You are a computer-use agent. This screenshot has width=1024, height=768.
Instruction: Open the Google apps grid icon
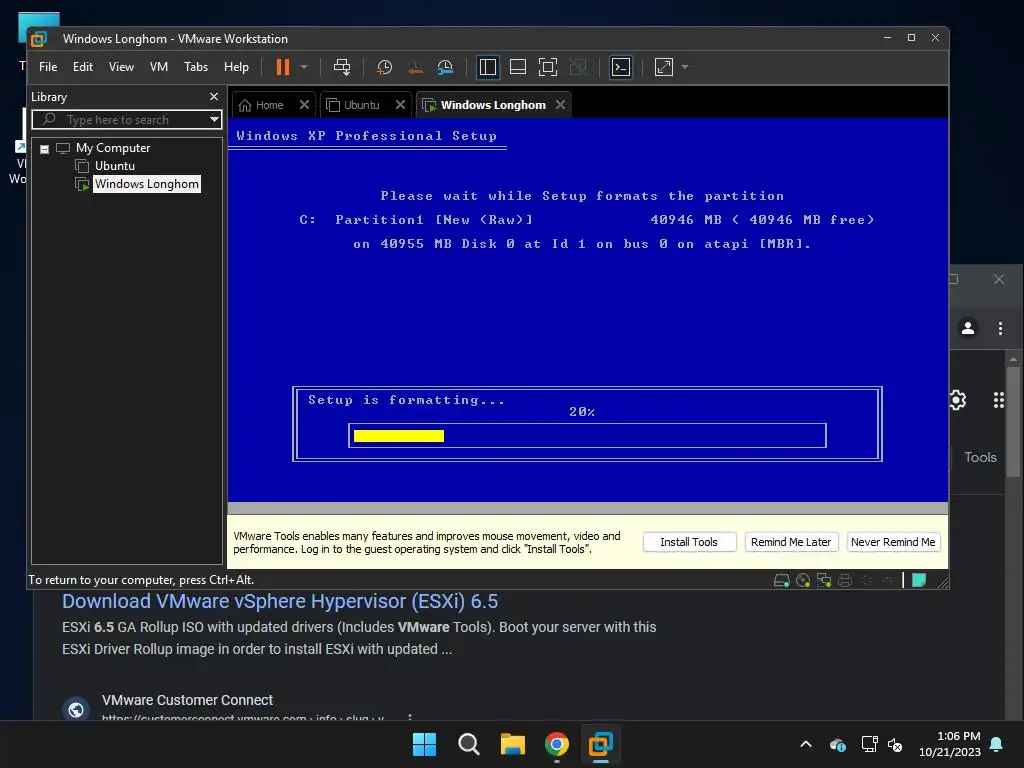pos(999,400)
